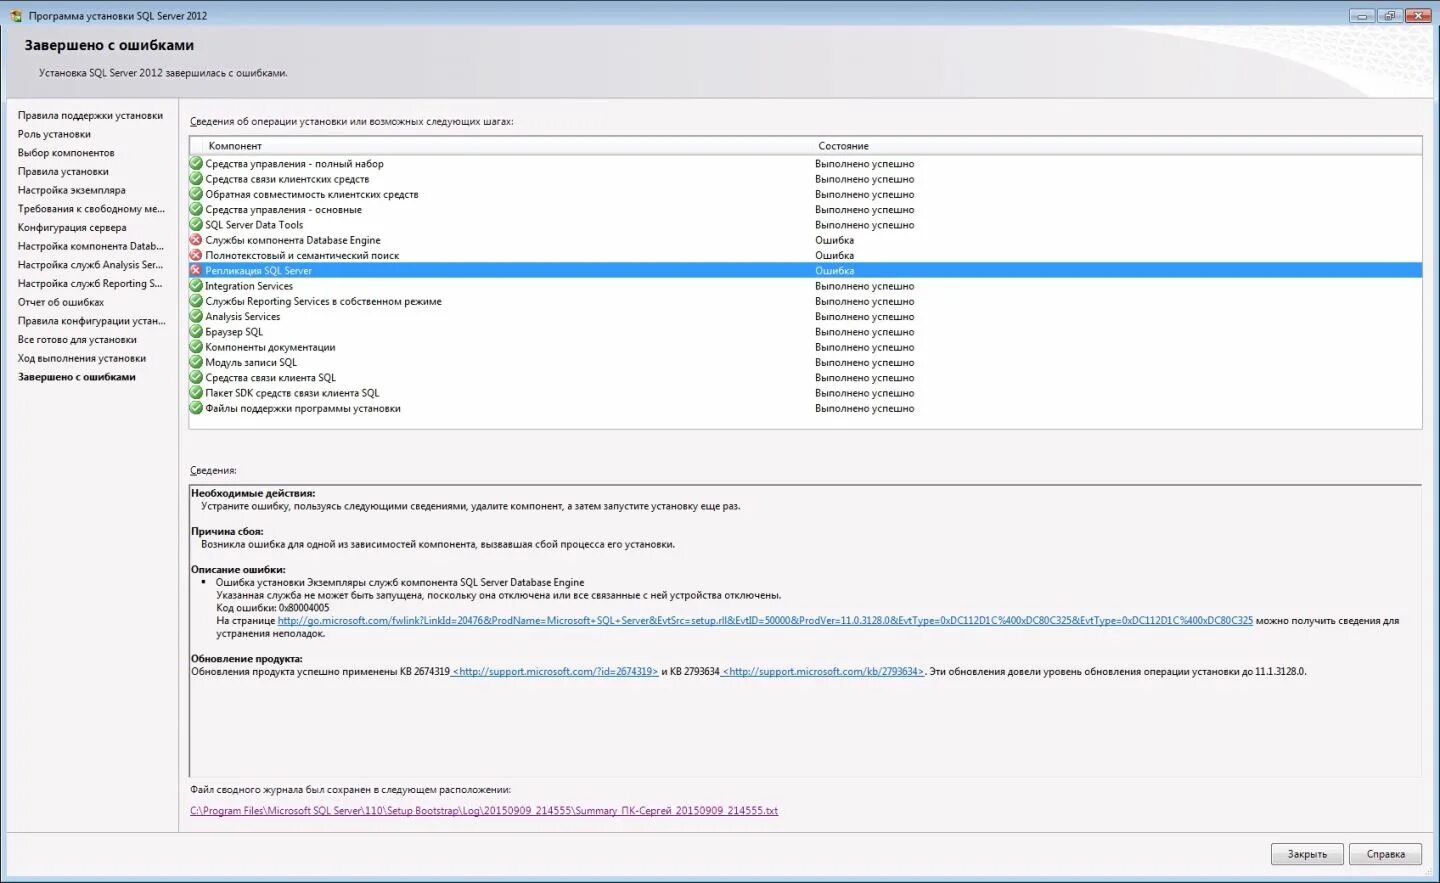Click the Код ошибки: 0x80004005 text
The width and height of the screenshot is (1440, 883).
click(x=272, y=608)
